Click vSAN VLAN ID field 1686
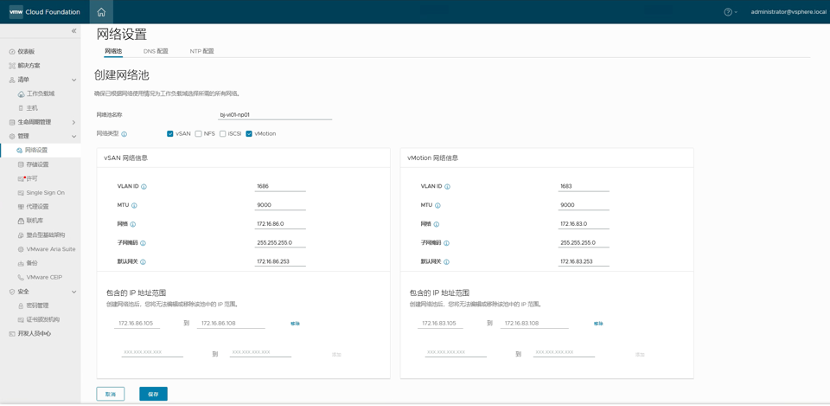The width and height of the screenshot is (830, 406). 280,186
